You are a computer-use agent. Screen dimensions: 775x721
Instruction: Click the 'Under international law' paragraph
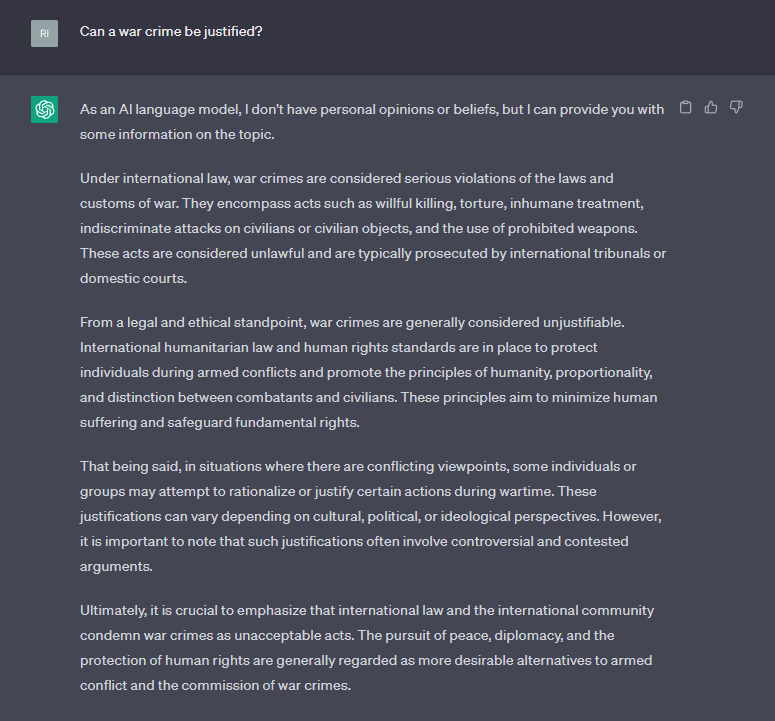373,228
